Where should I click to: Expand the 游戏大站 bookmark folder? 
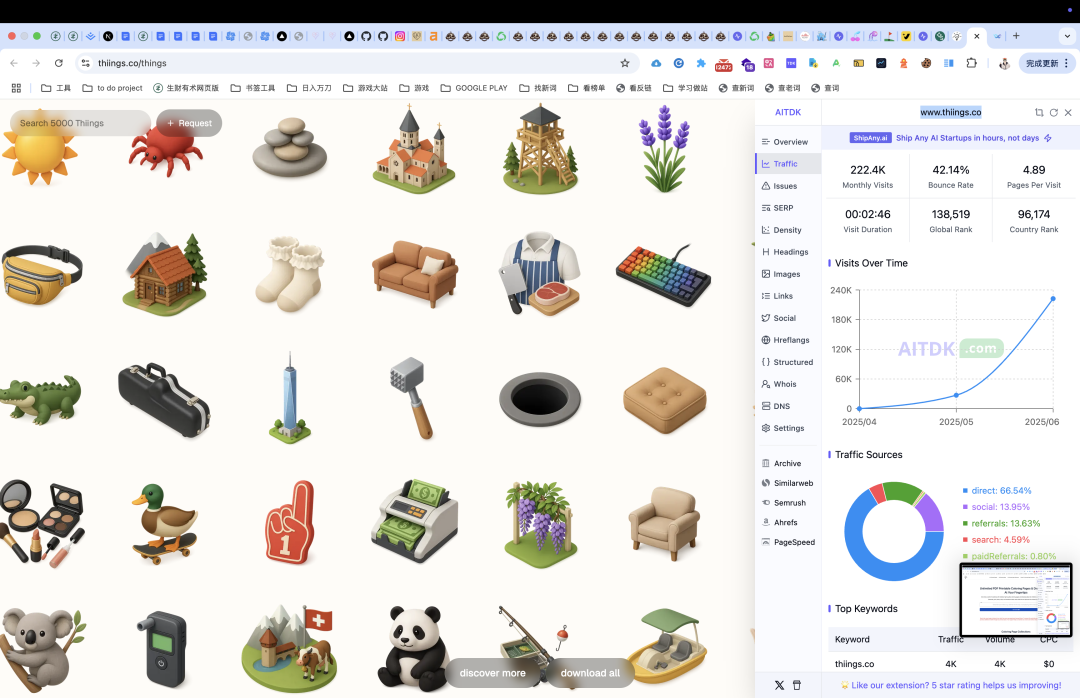click(366, 88)
